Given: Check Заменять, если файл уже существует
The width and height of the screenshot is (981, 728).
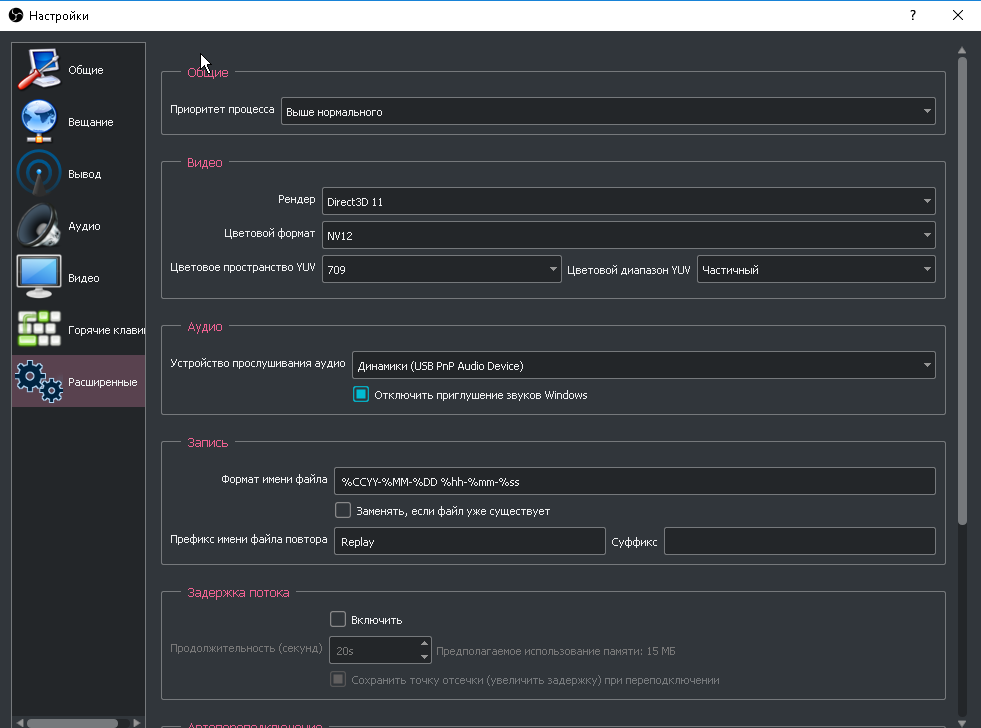Looking at the screenshot, I should click(x=343, y=510).
